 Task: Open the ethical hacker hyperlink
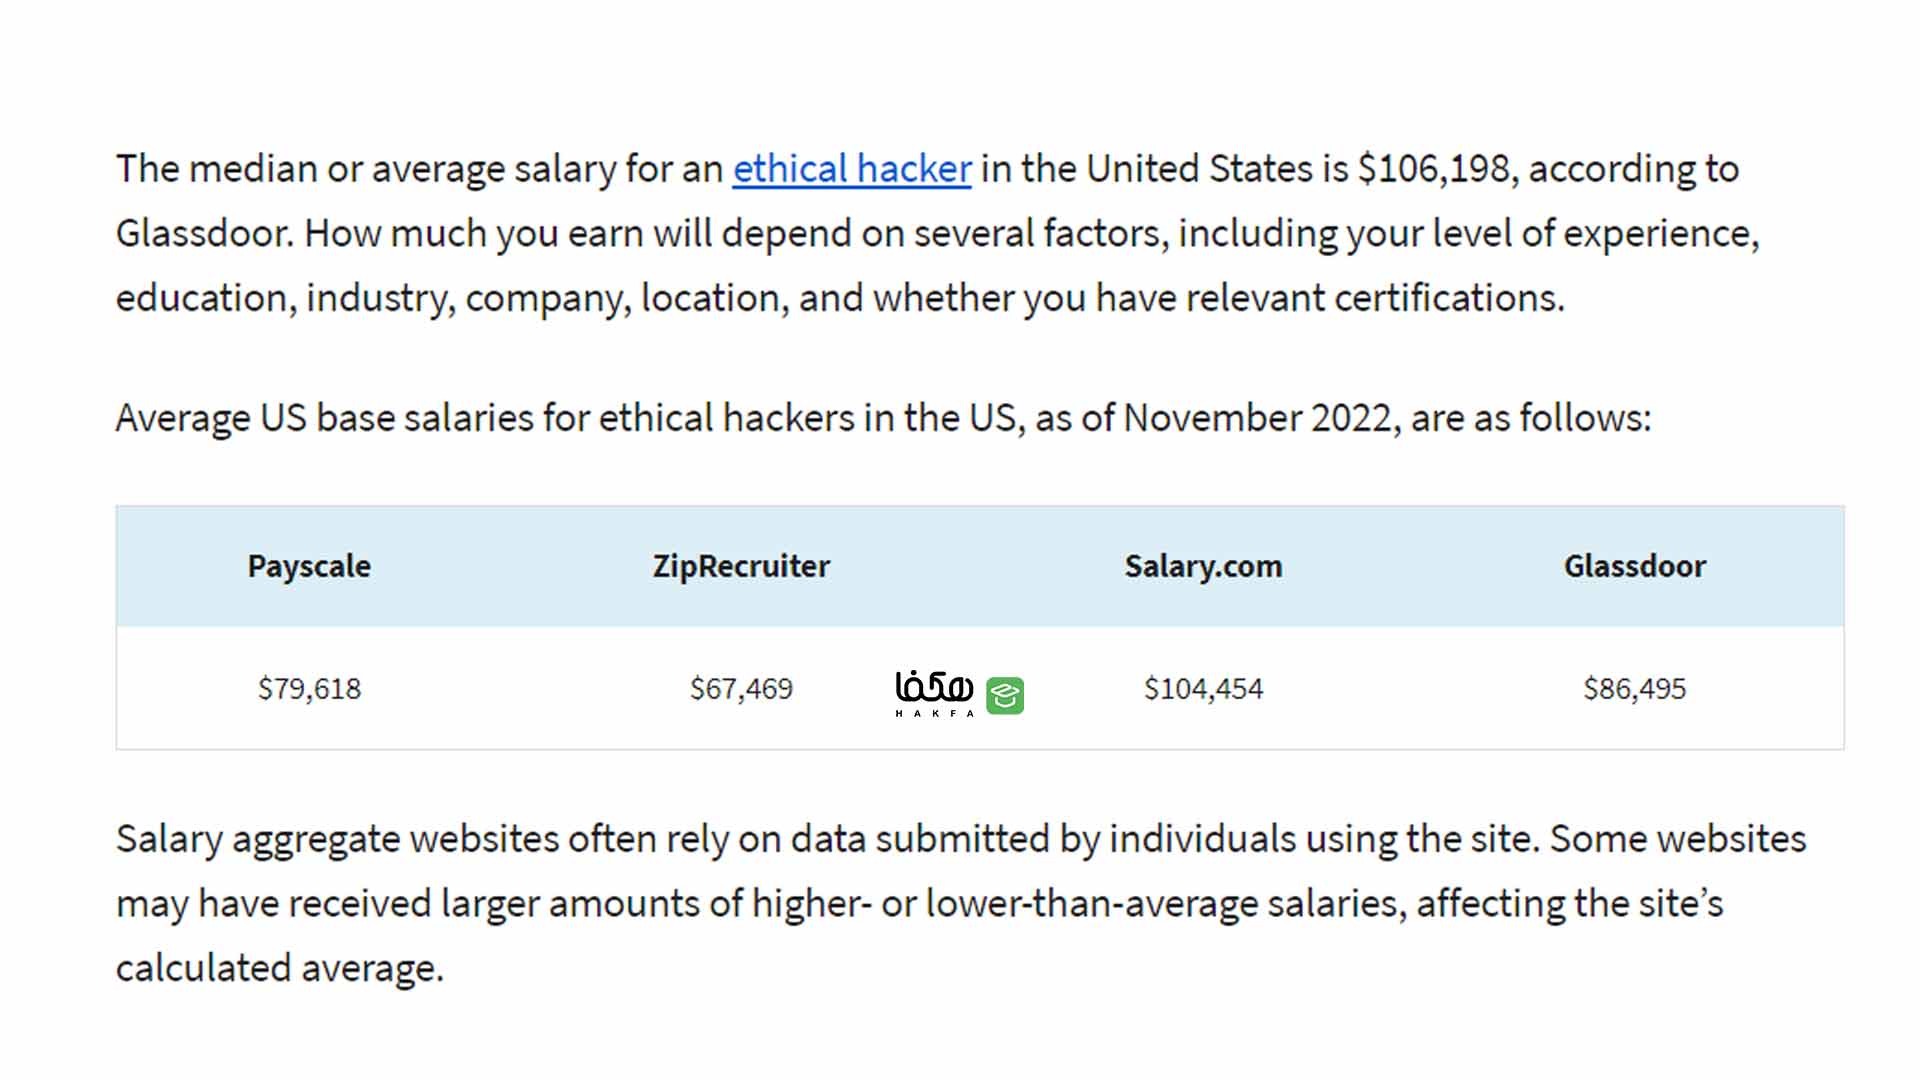(x=852, y=169)
